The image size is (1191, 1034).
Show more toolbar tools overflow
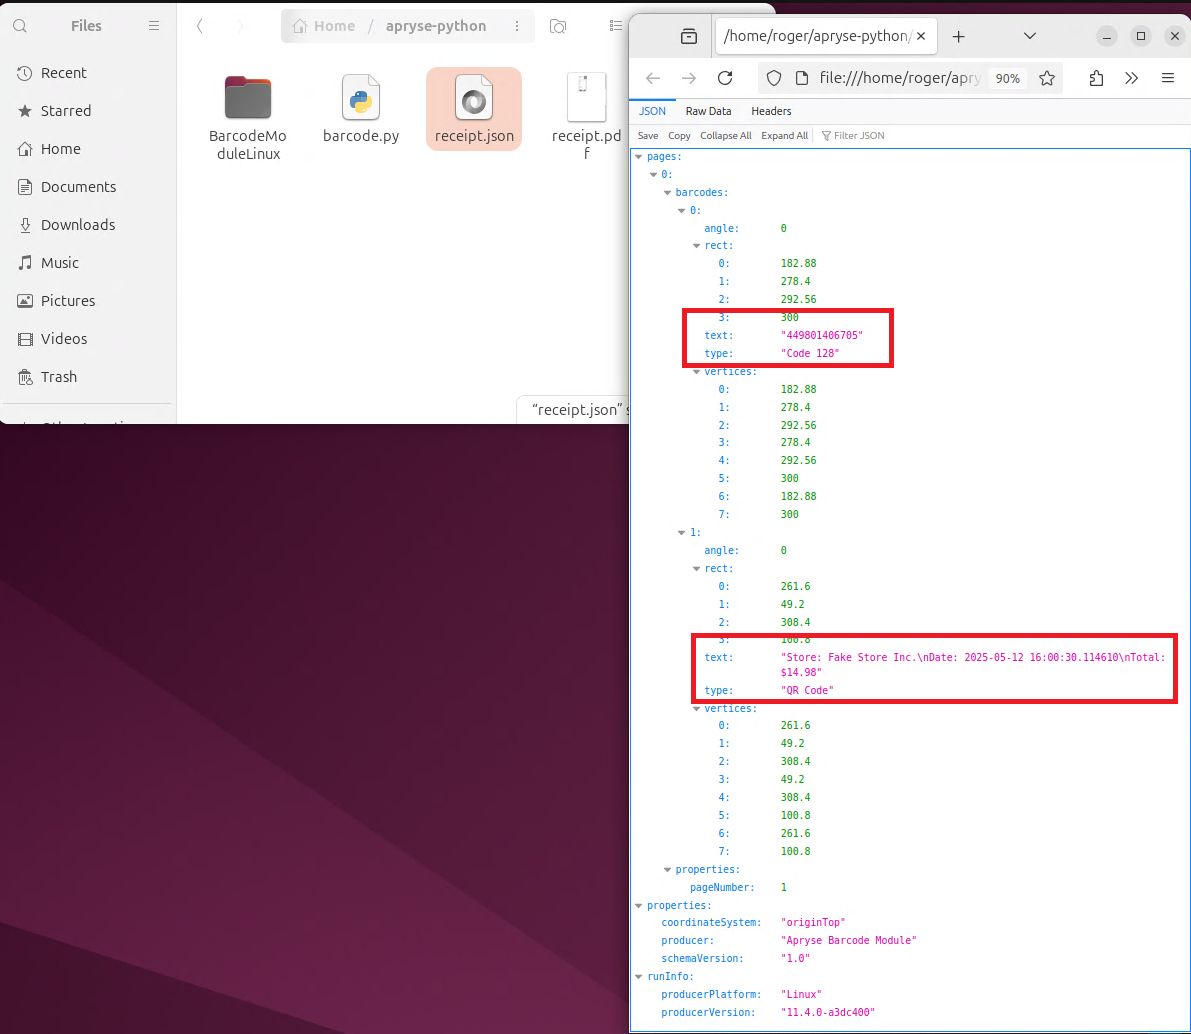1132,78
